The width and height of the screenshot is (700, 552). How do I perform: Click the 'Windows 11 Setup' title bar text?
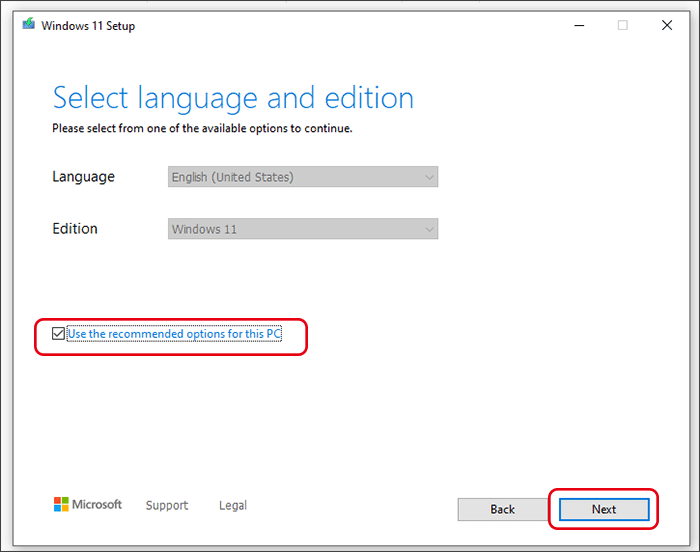(x=89, y=26)
